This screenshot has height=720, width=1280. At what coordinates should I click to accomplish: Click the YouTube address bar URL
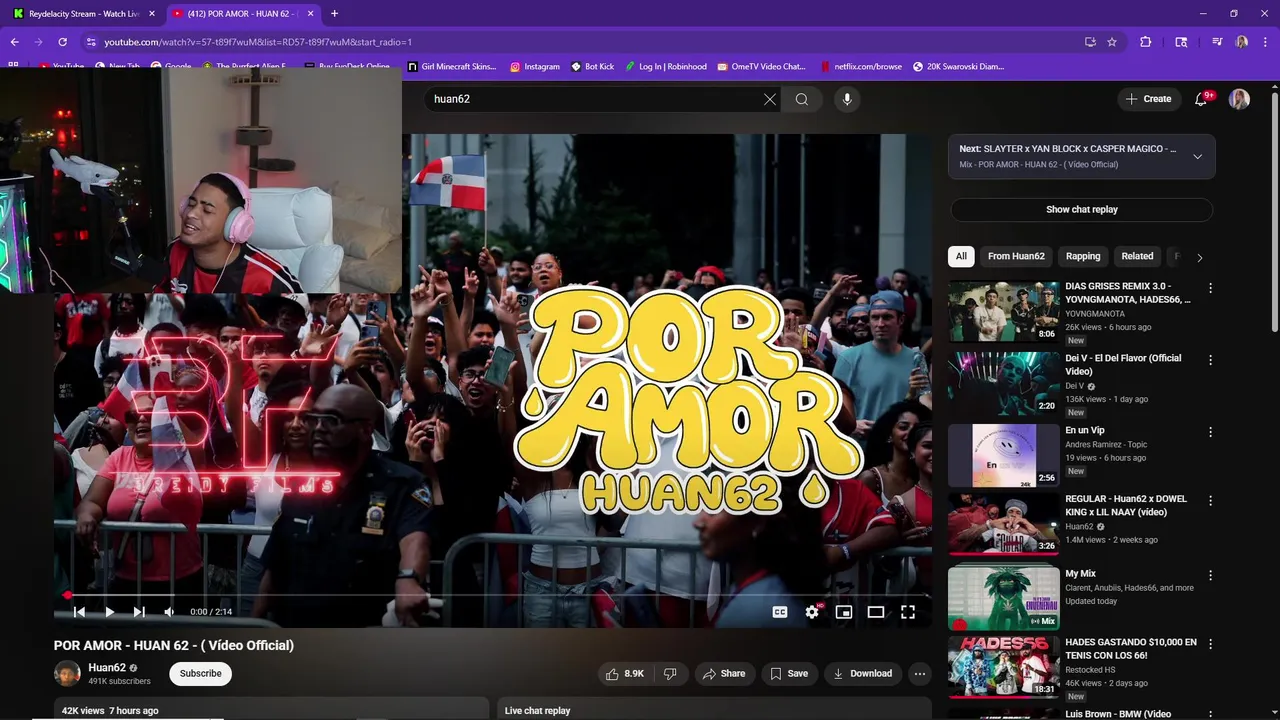pyautogui.click(x=258, y=42)
